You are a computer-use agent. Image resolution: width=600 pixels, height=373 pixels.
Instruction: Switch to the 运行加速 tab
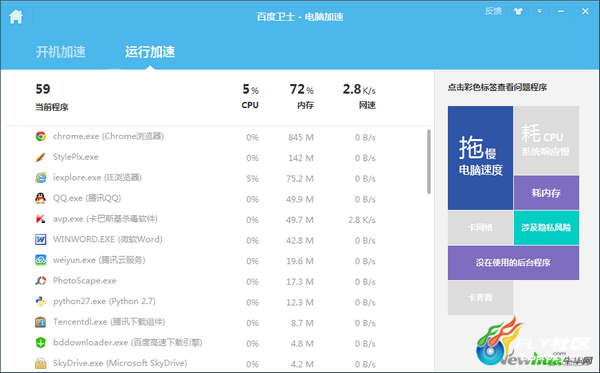click(150, 52)
